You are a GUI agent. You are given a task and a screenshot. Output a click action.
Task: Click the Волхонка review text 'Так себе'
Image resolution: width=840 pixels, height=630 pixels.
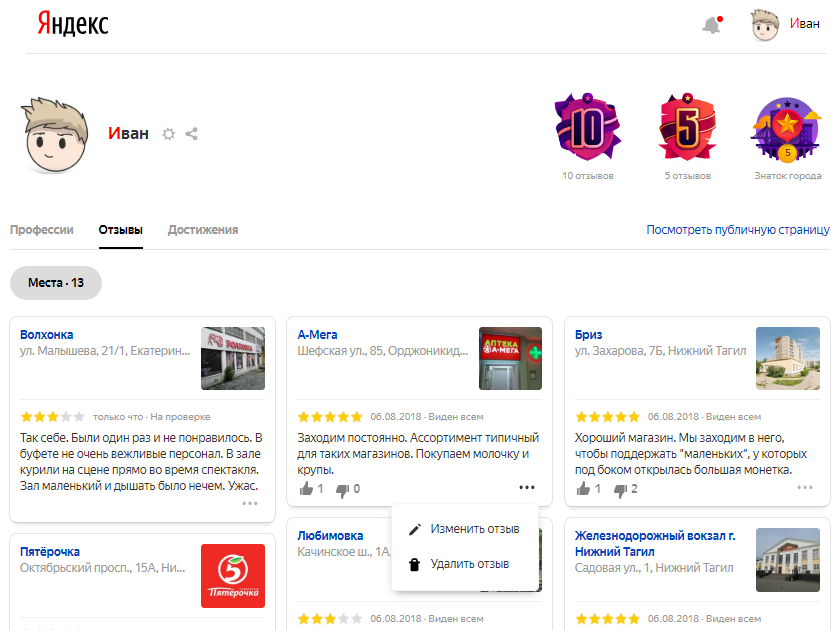pos(141,462)
